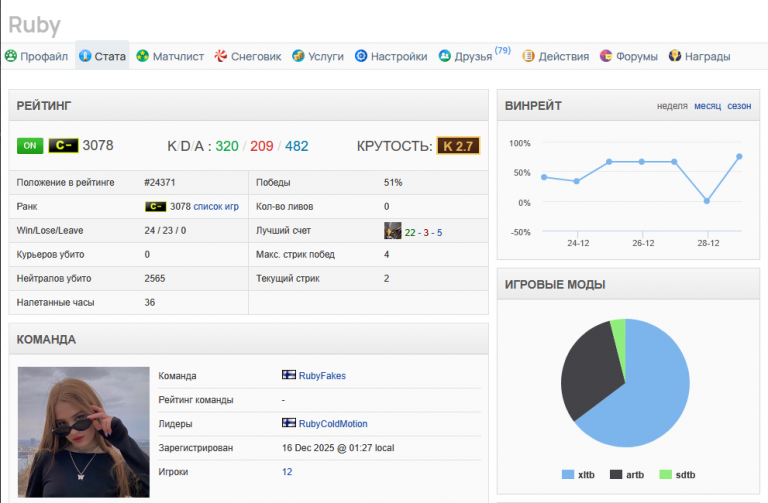Open the team players count 12
Image resolution: width=768 pixels, height=503 pixels.
[287, 472]
